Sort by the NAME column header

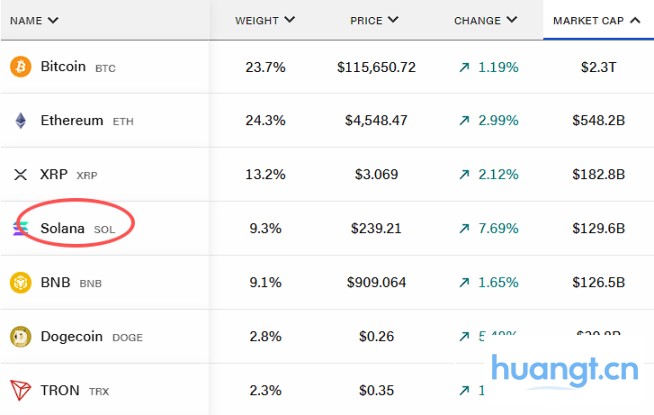click(x=34, y=20)
